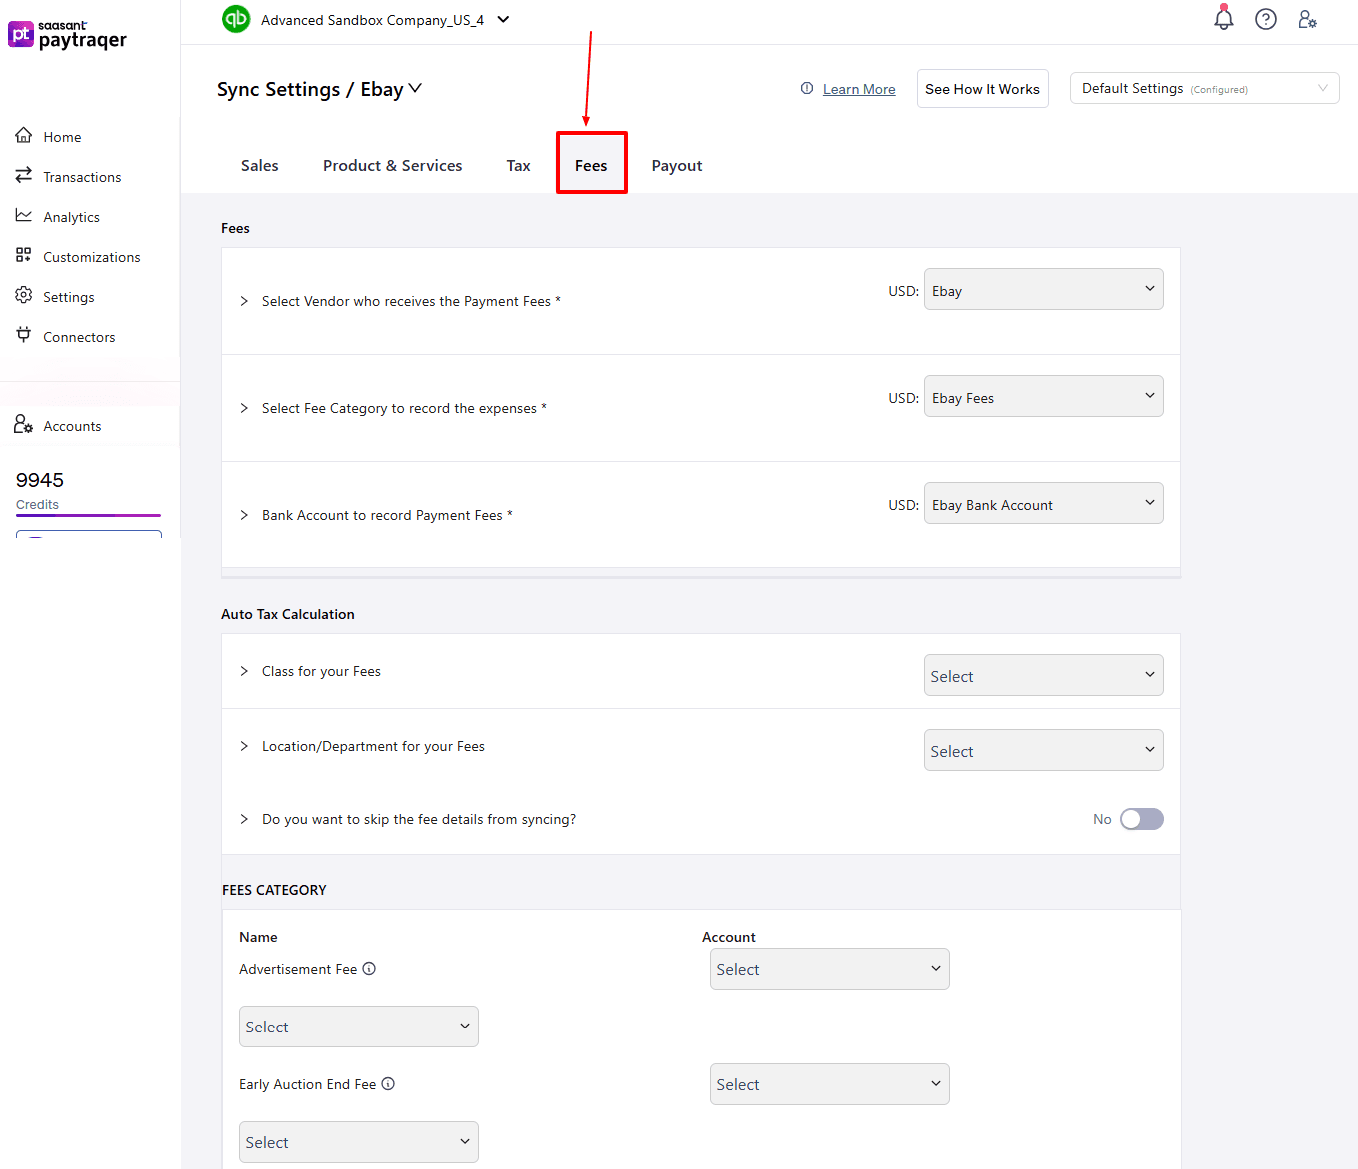Toggle skip fee details from syncing switch
The image size is (1358, 1169).
click(x=1142, y=819)
